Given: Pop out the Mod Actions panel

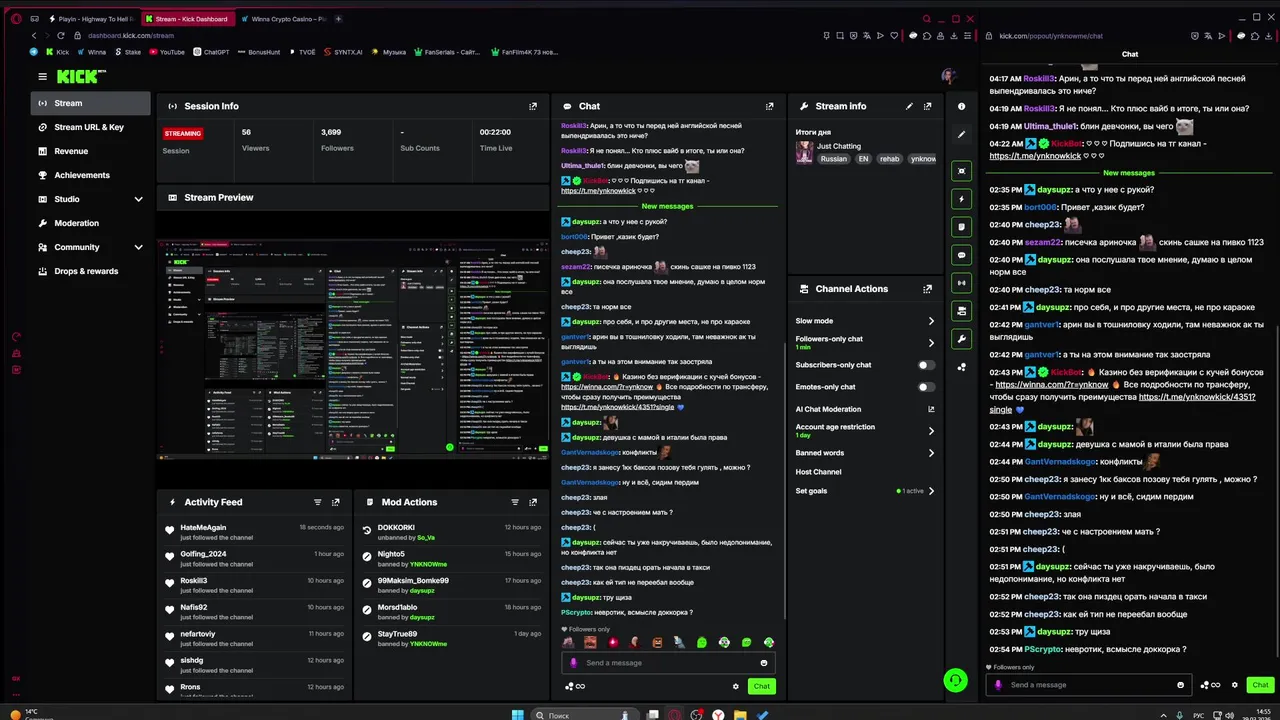Looking at the screenshot, I should tap(533, 502).
